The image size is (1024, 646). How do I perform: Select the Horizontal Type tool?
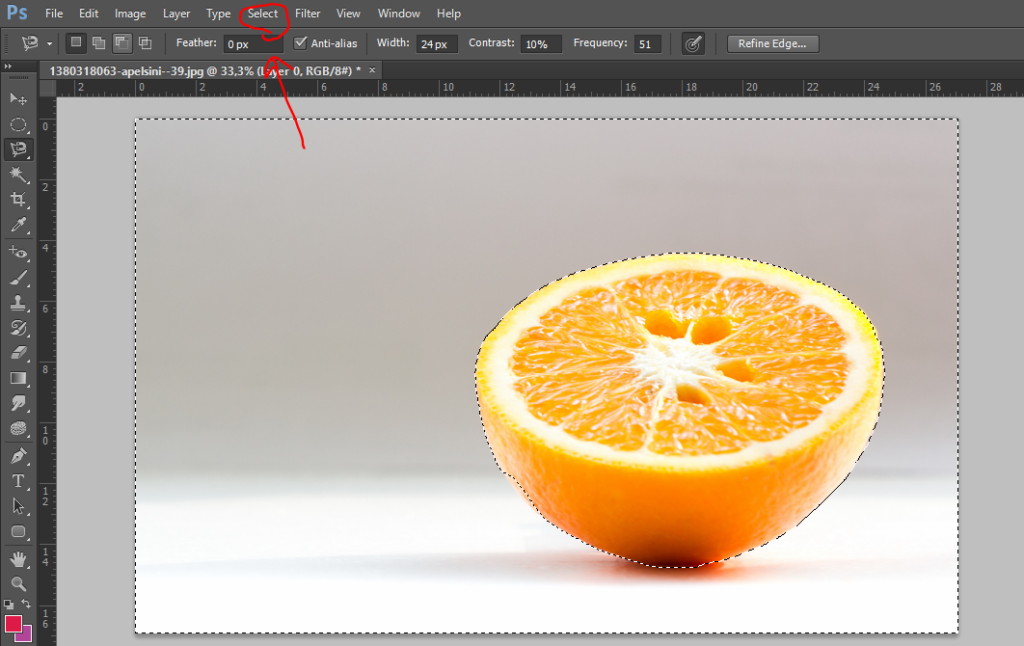pyautogui.click(x=18, y=481)
